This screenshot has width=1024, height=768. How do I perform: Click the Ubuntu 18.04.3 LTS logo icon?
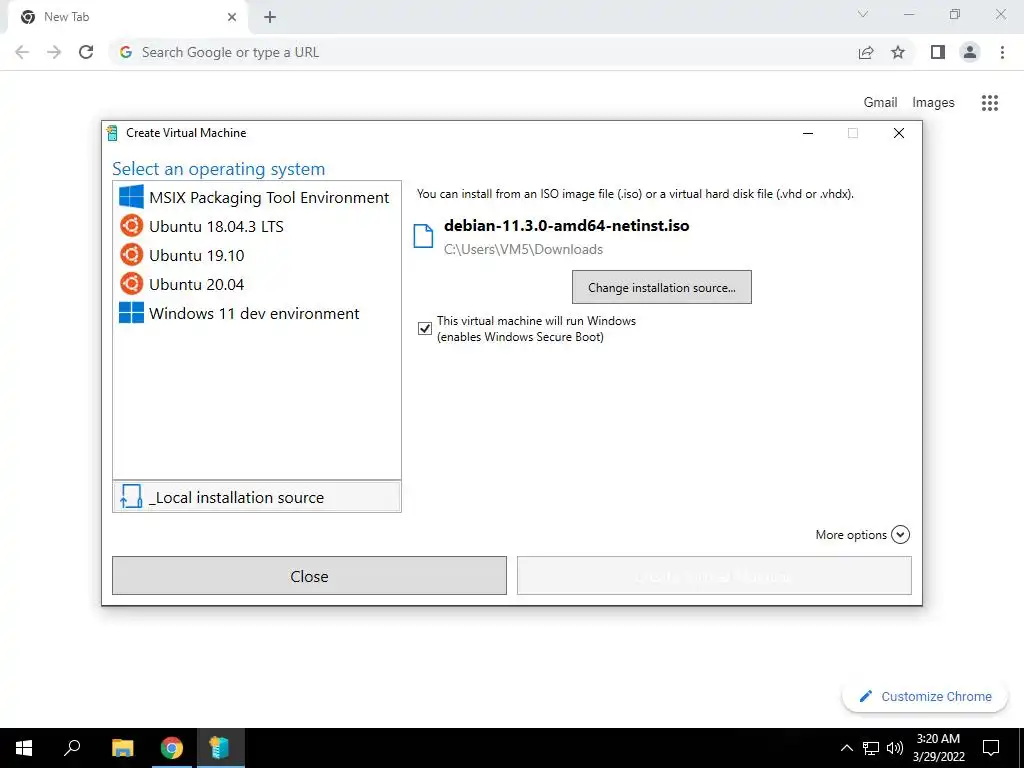(131, 226)
